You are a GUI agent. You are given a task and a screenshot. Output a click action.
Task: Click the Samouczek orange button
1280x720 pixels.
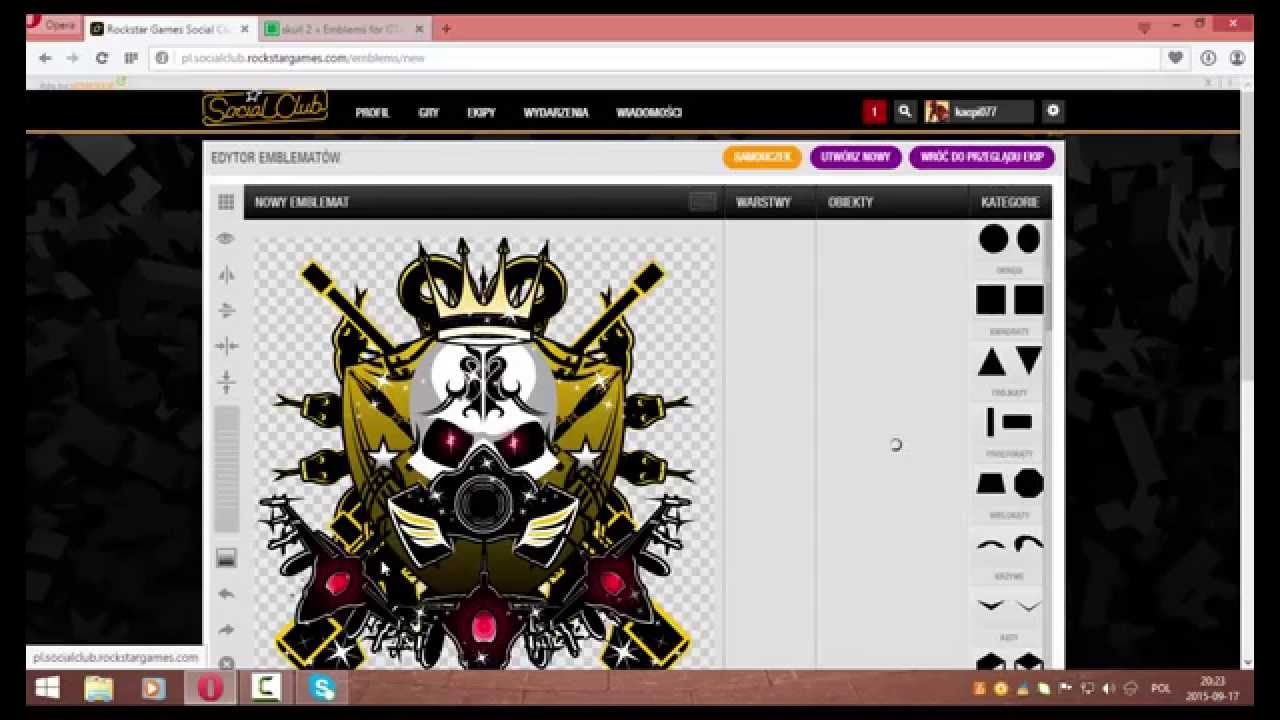pyautogui.click(x=762, y=157)
